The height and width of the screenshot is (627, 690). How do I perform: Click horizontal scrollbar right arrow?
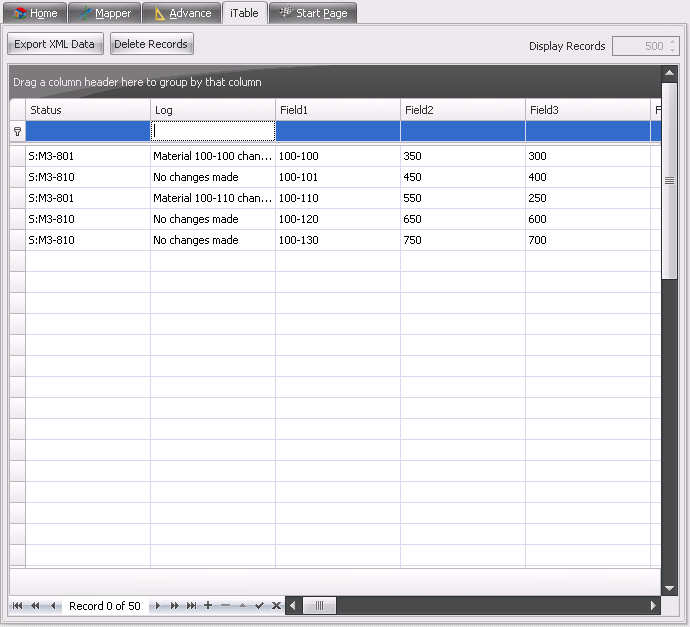tap(653, 606)
